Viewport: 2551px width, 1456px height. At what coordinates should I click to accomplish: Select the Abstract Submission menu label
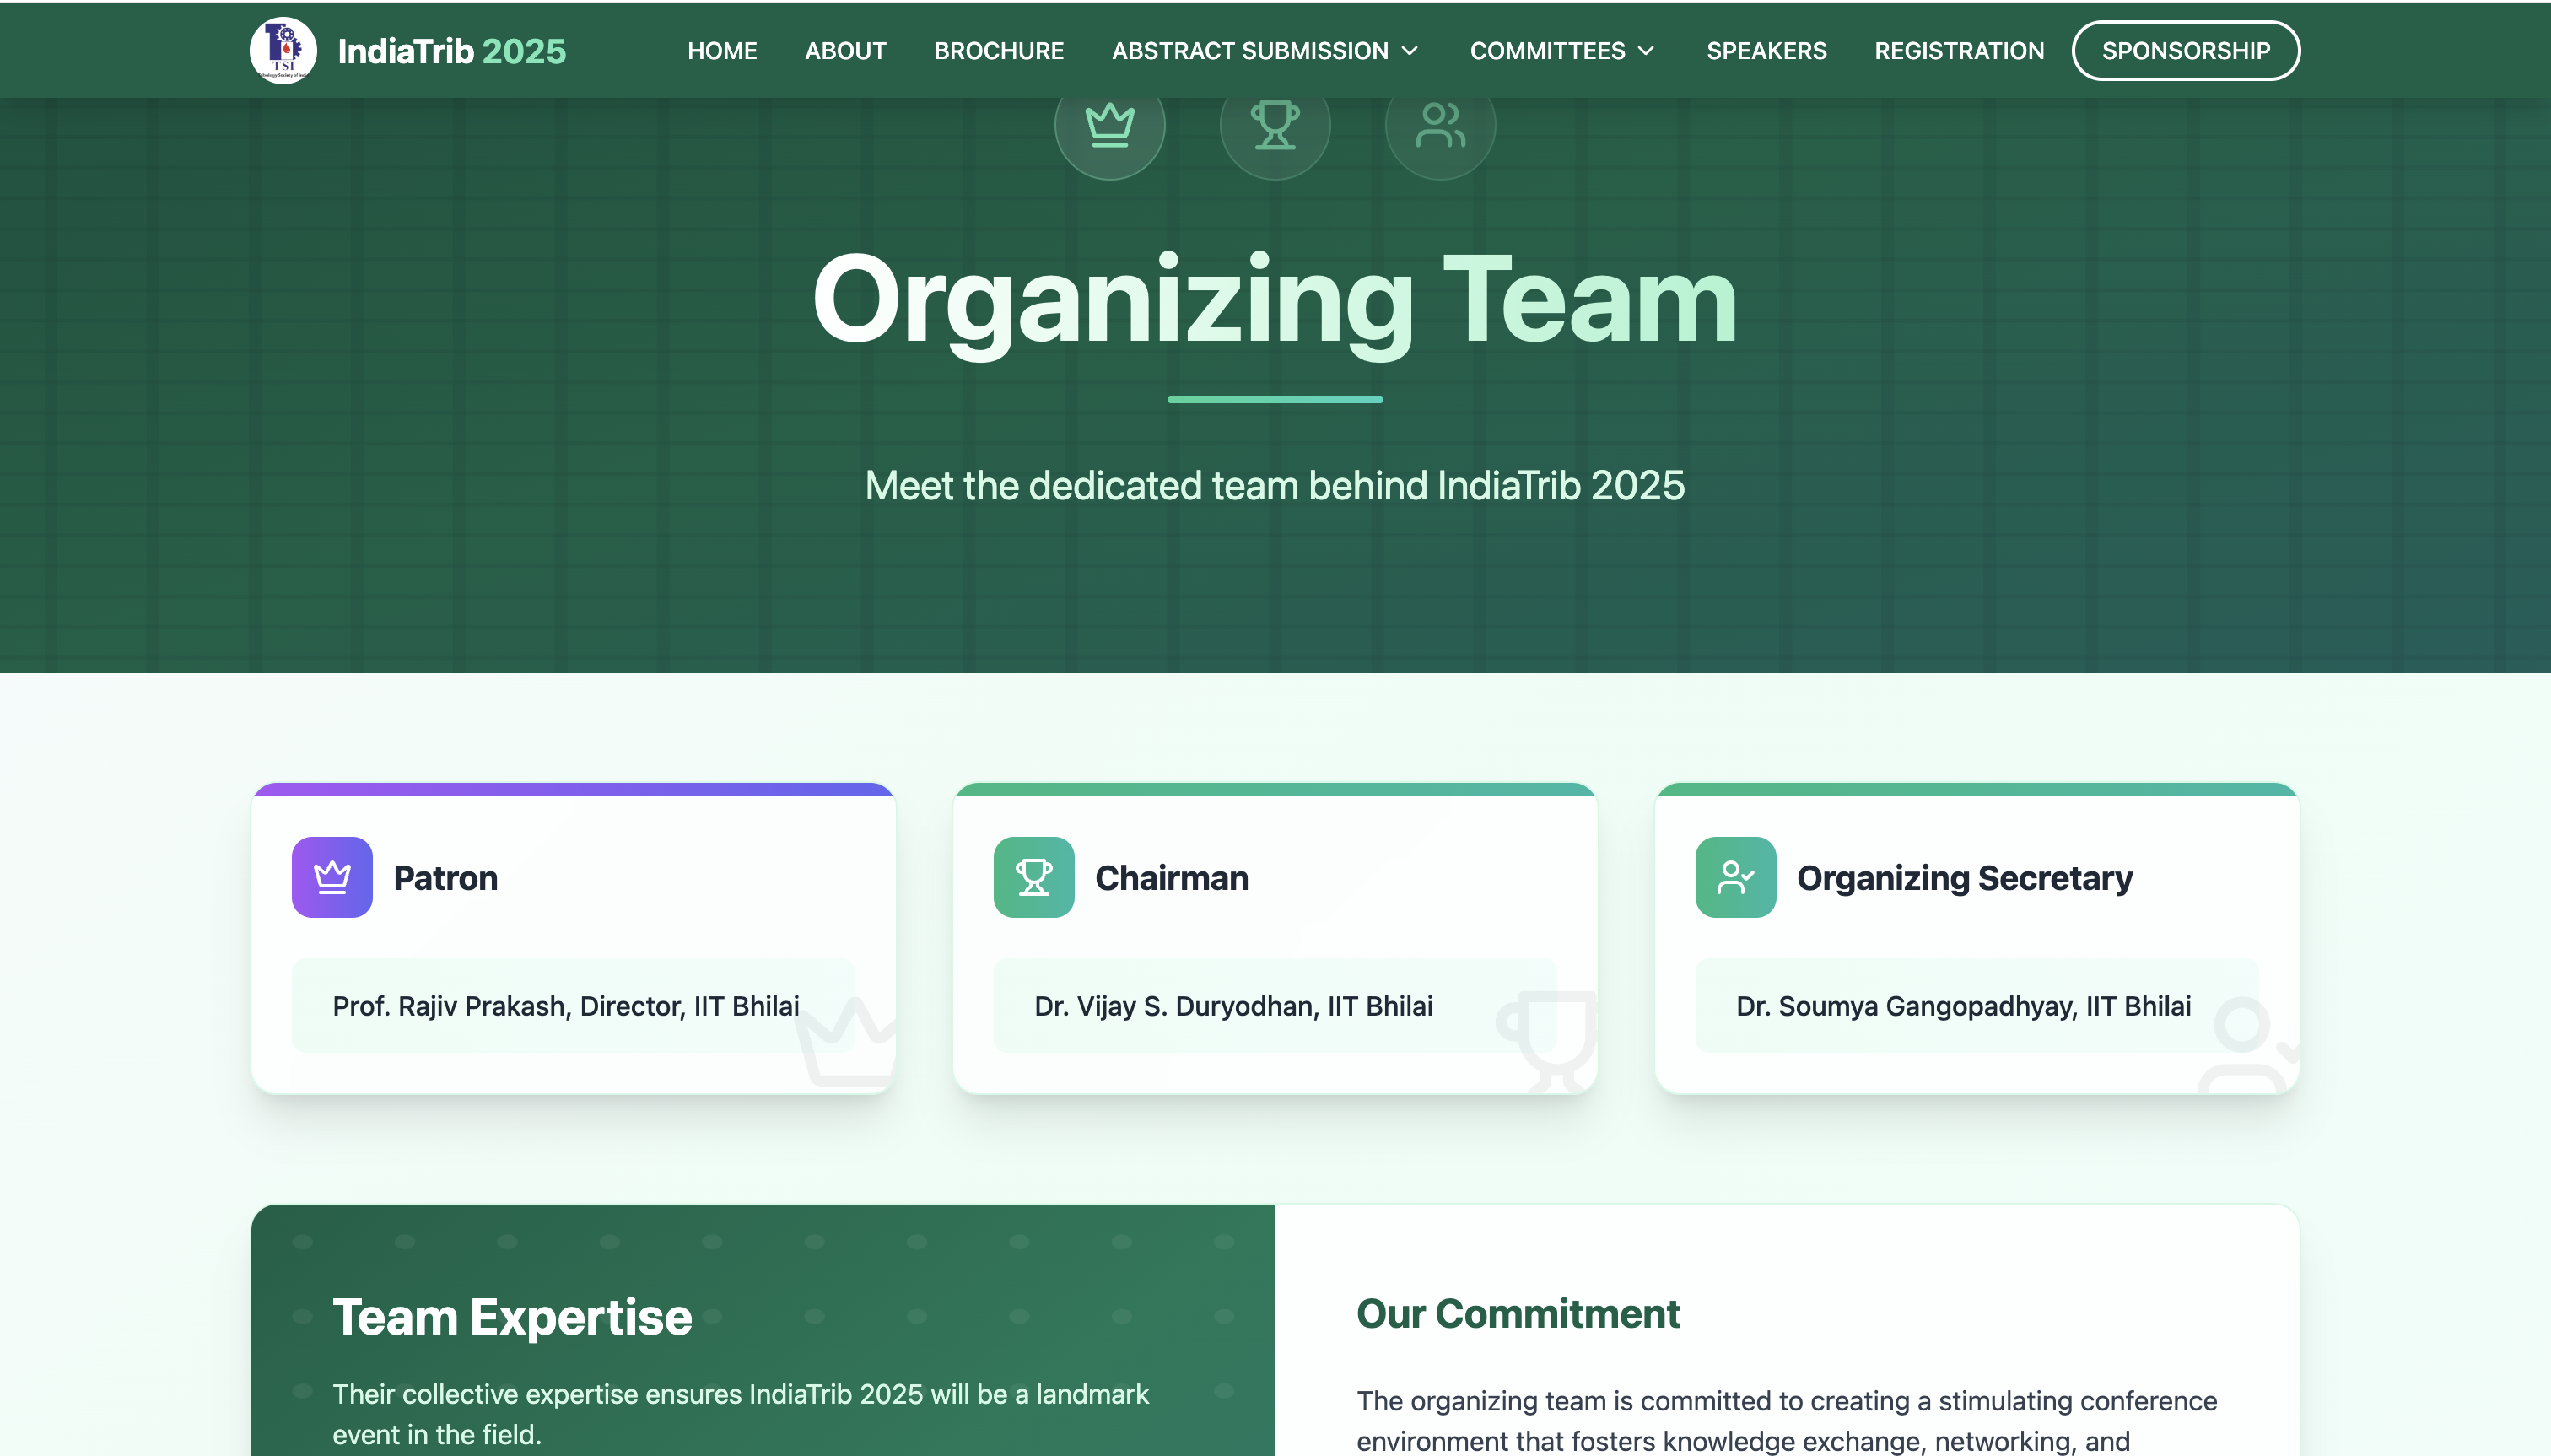[x=1250, y=51]
